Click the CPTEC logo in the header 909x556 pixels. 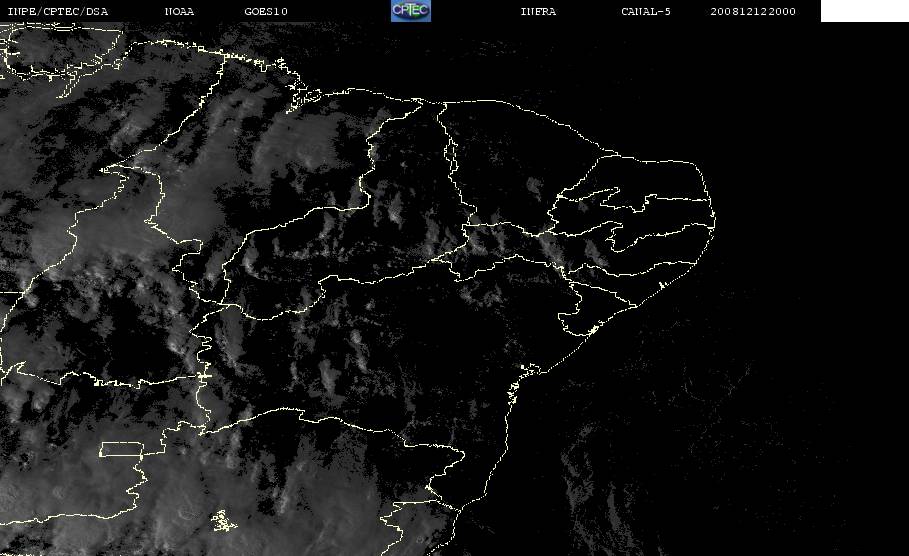[x=410, y=10]
